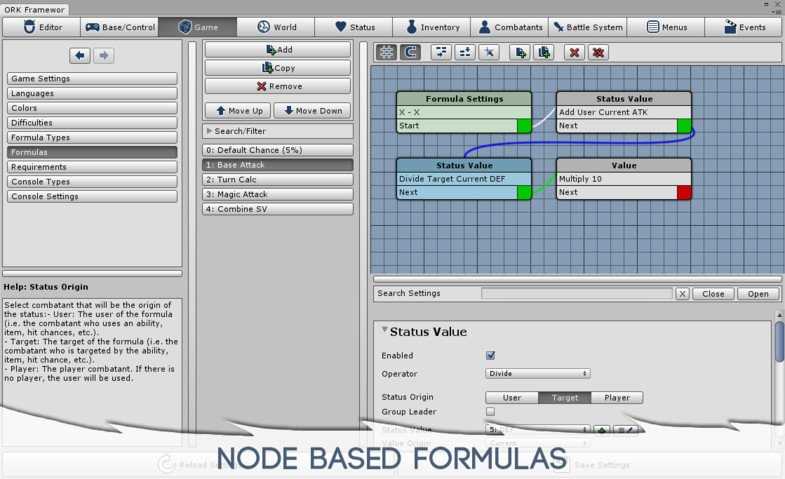
Task: Click the Open button beside Search Settings
Action: tap(758, 294)
